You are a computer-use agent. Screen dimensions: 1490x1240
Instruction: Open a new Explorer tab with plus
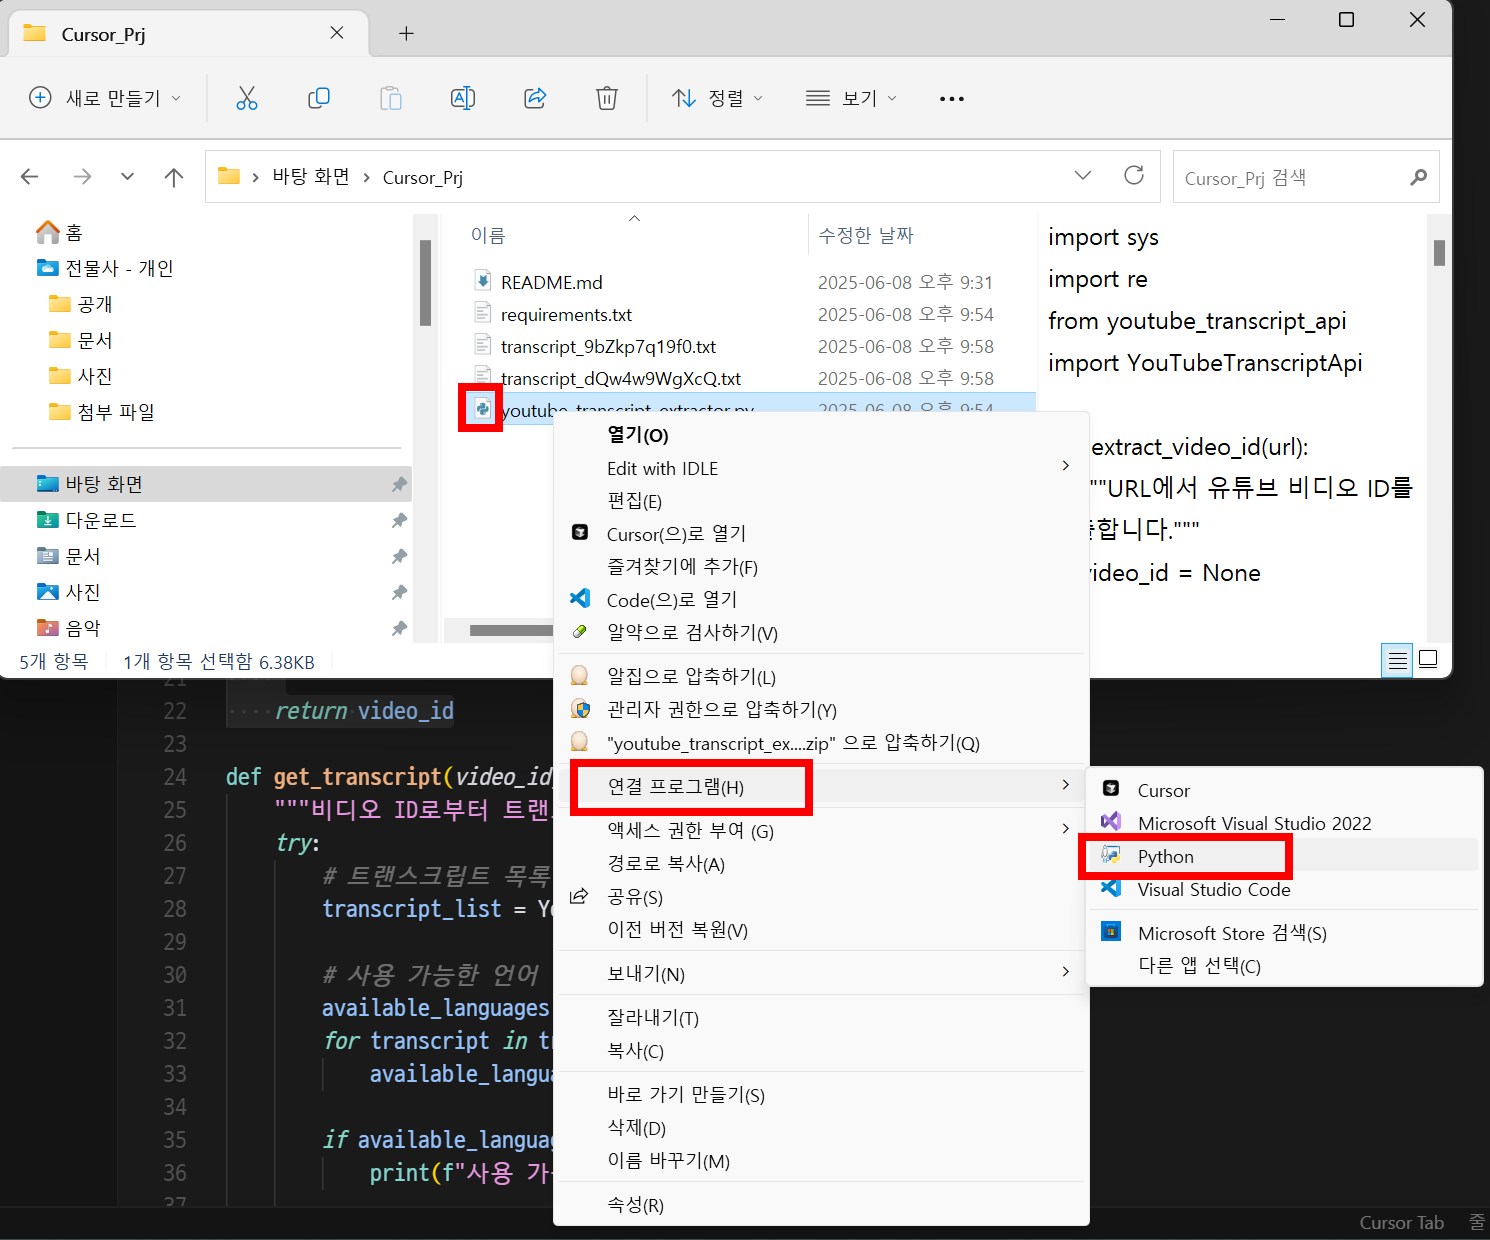coord(406,34)
